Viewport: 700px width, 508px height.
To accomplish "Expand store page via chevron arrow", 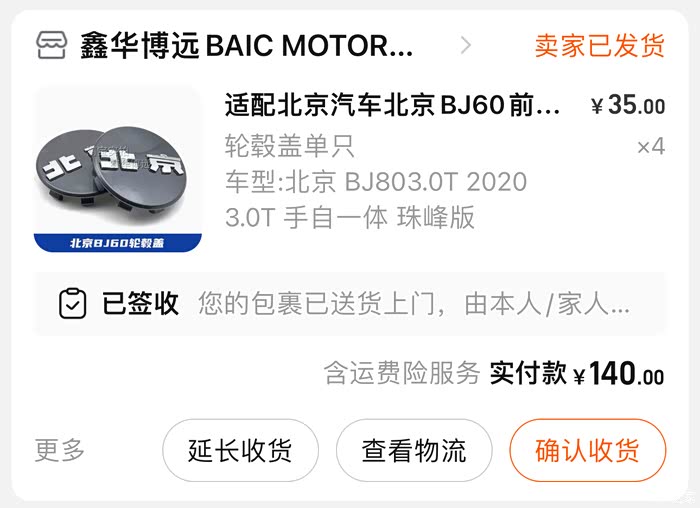I will (466, 45).
